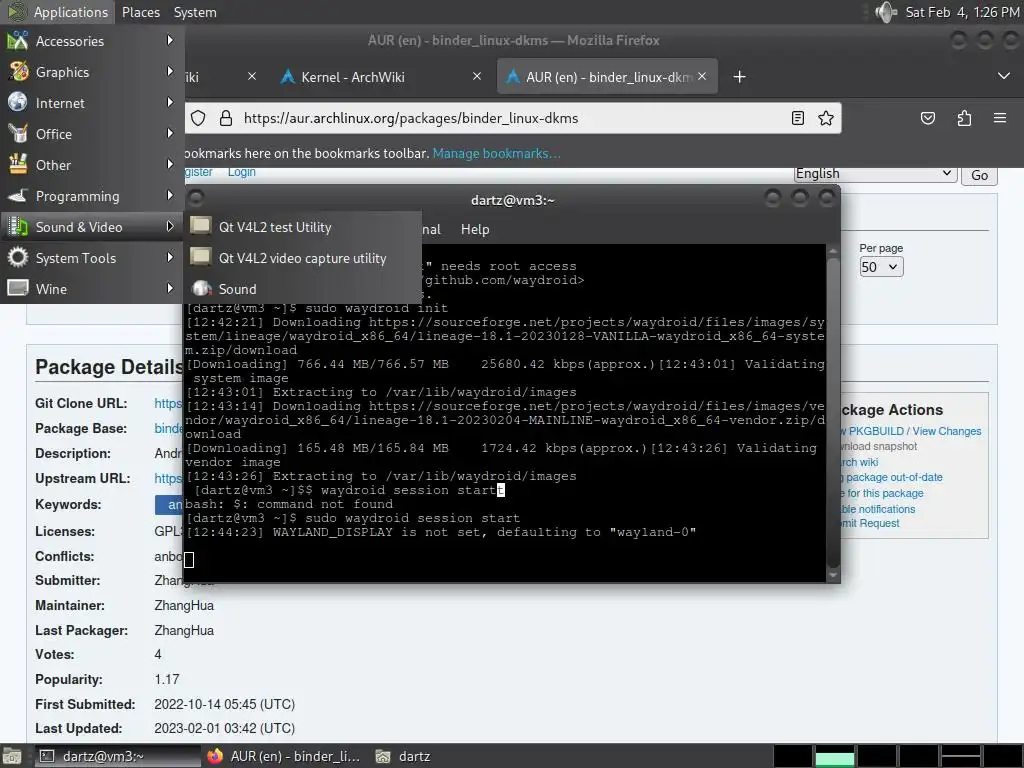Click the Accessories category icon

[x=18, y=40]
